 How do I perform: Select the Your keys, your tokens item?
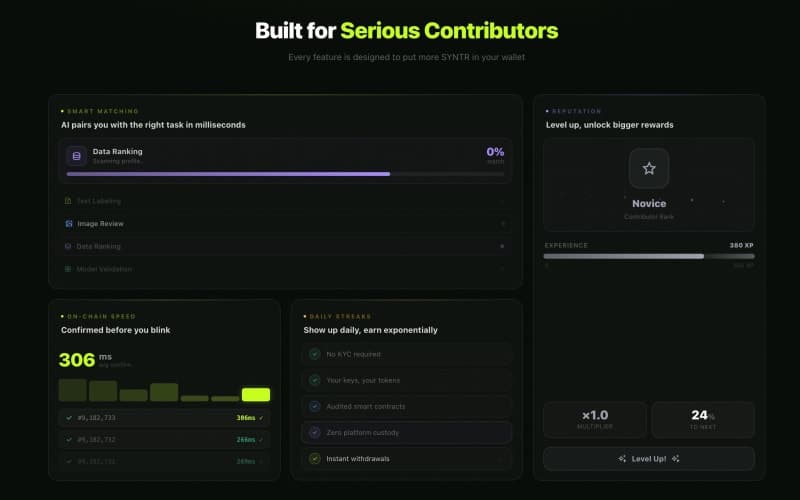pyautogui.click(x=406, y=380)
